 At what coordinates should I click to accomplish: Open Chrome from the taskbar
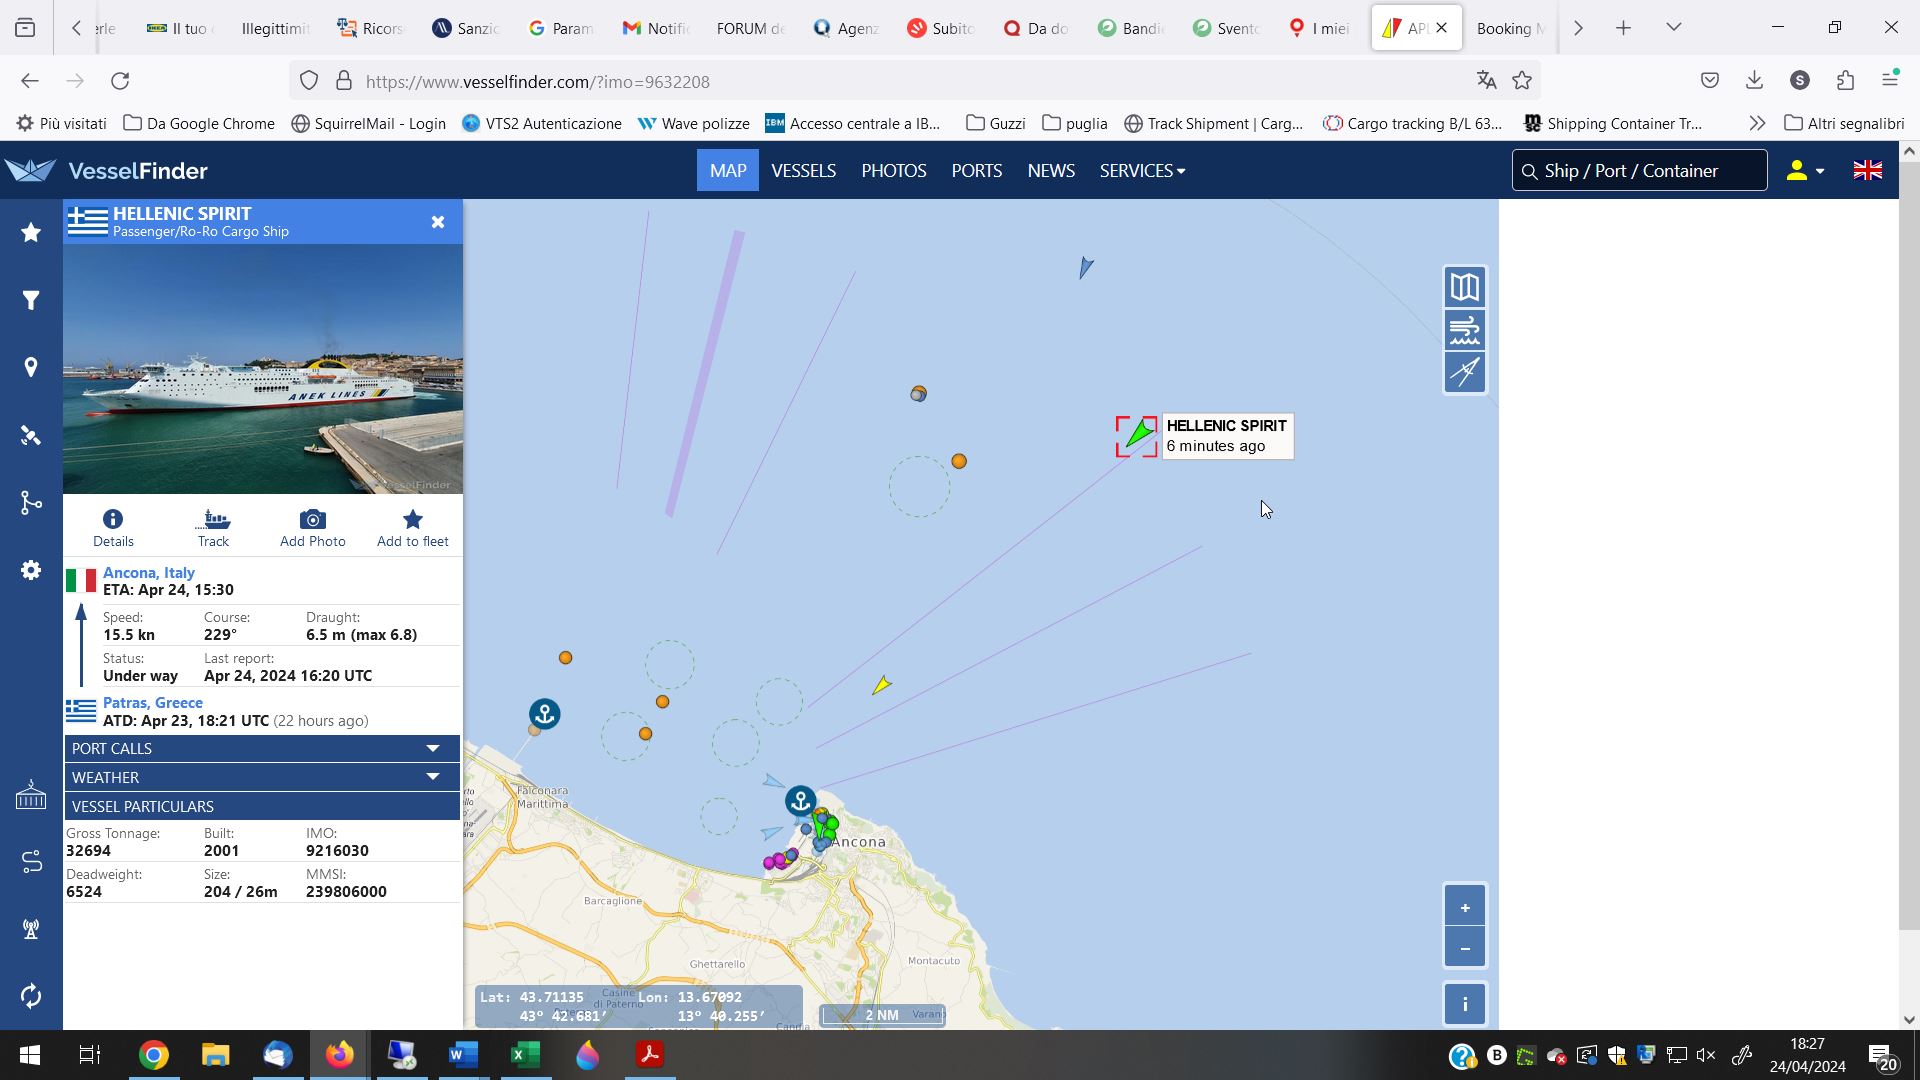153,1055
